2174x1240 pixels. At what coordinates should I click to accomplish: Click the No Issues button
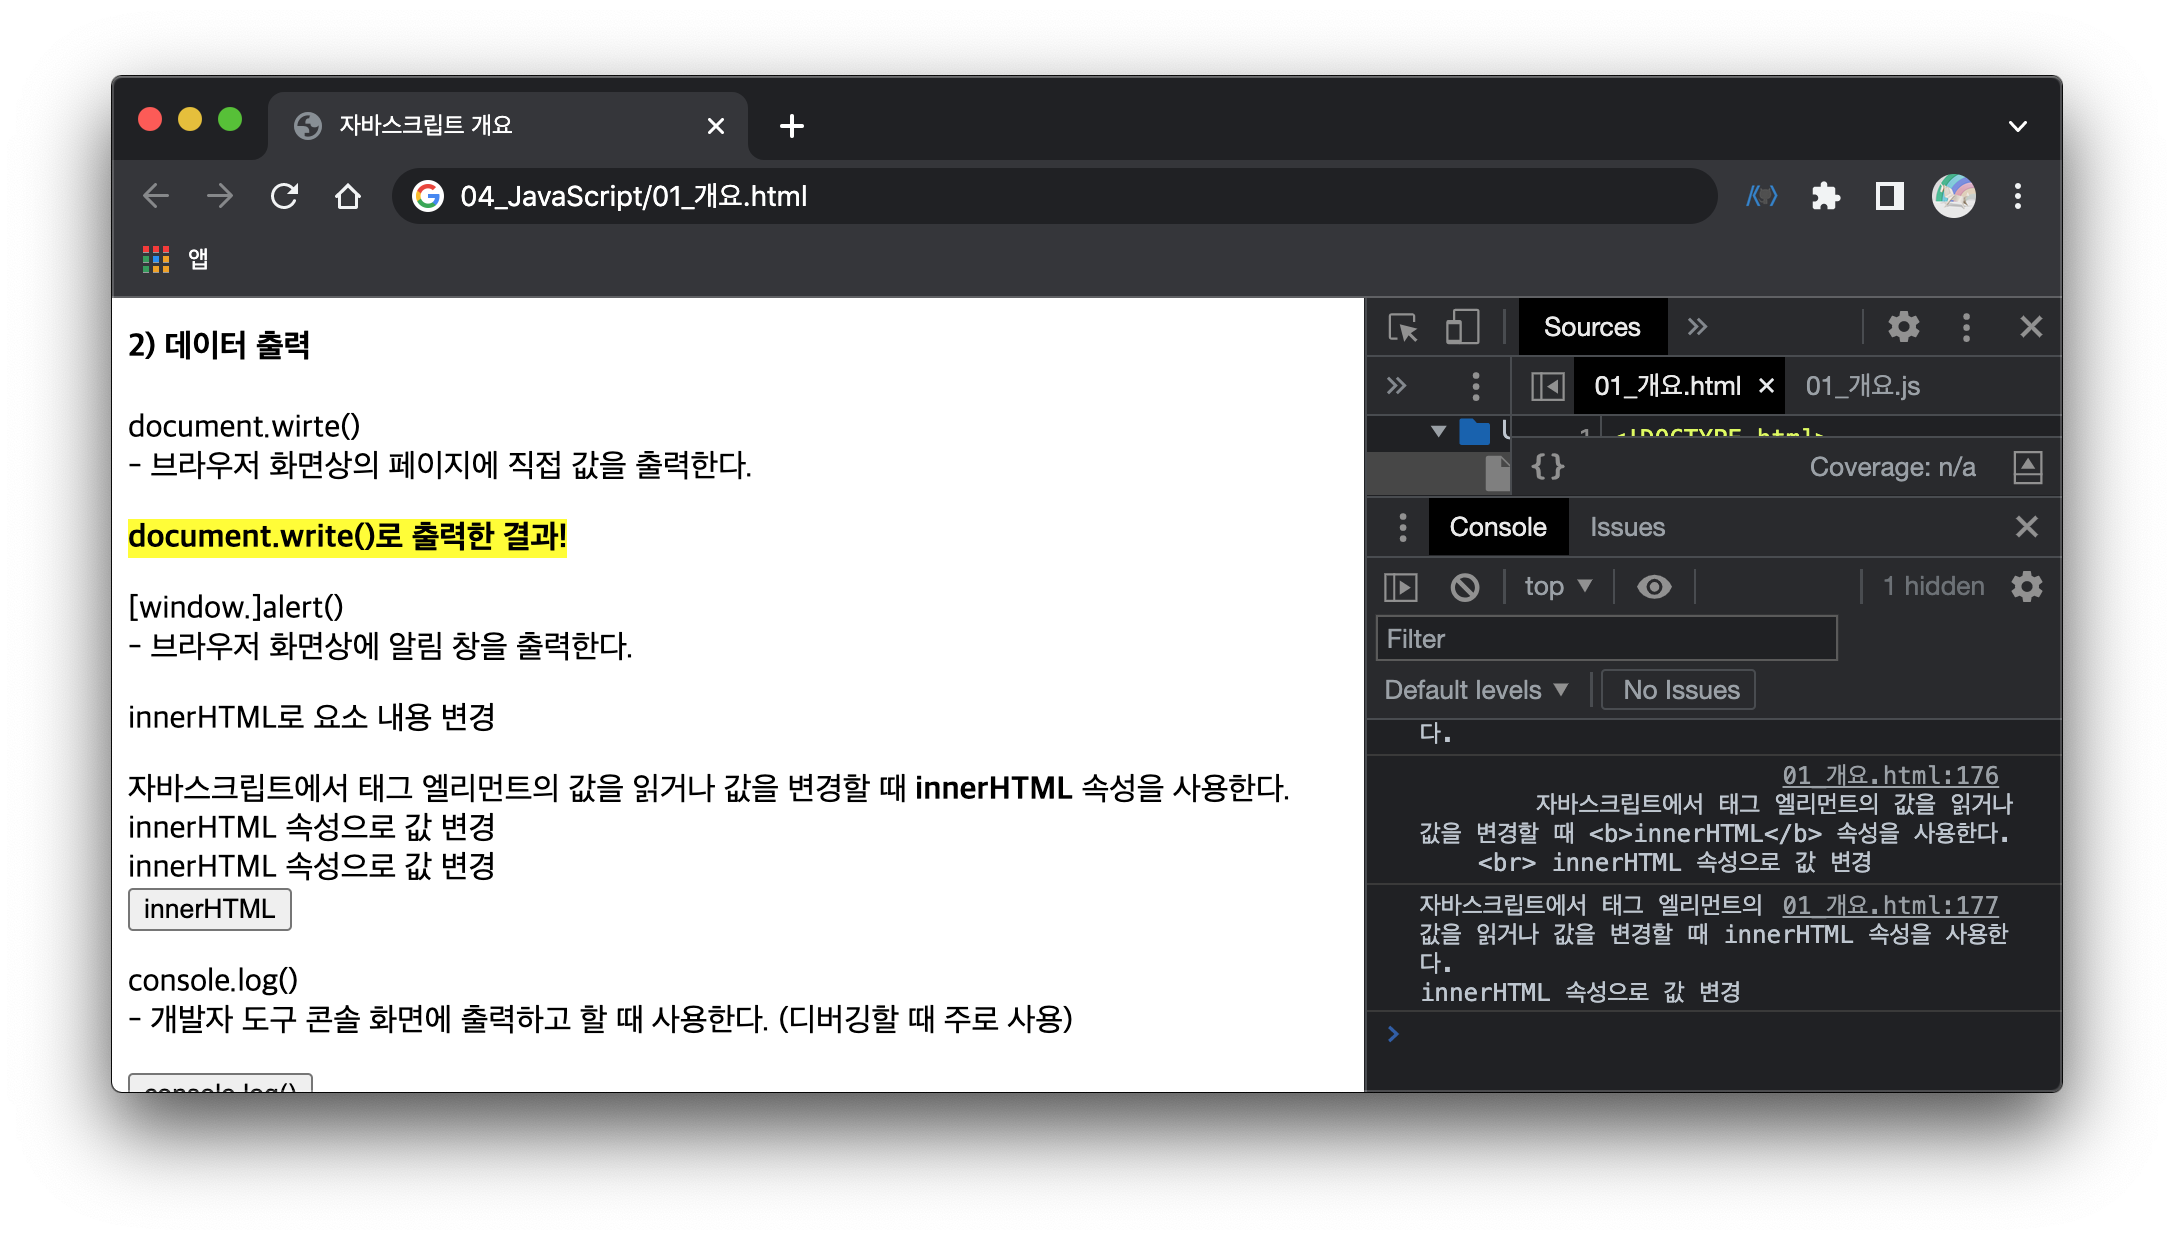coord(1680,690)
